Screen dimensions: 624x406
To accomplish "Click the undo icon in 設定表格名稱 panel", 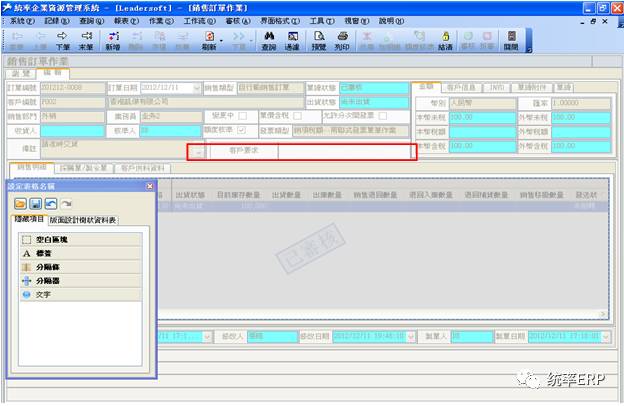I will coord(50,204).
